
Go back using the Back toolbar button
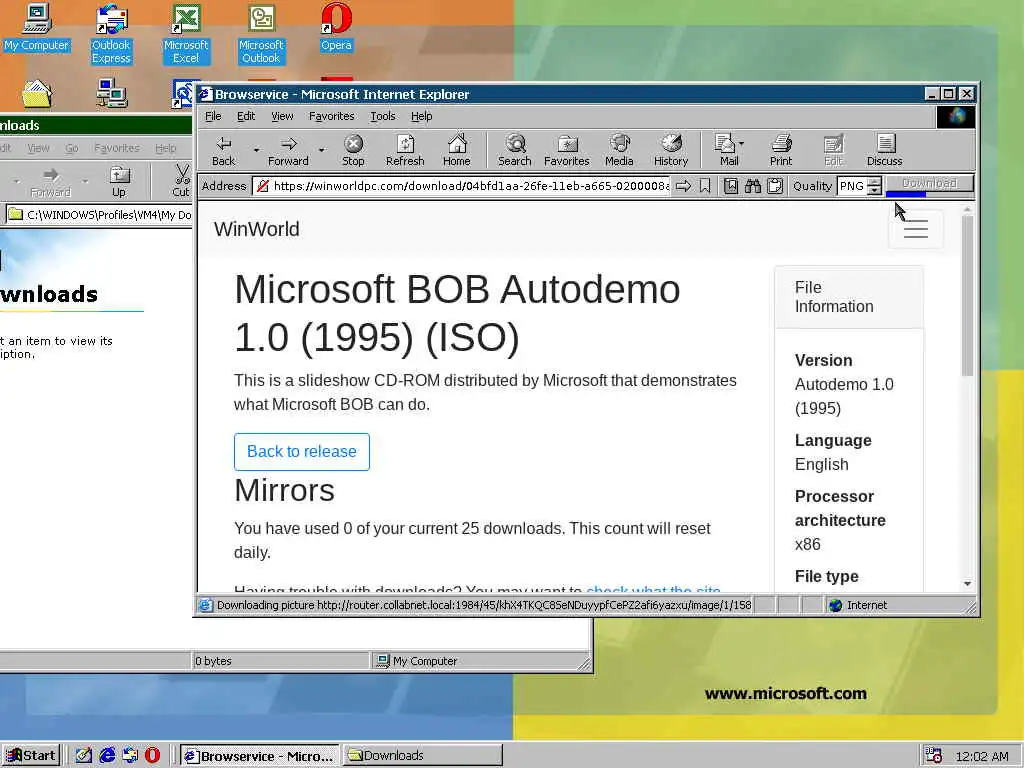pyautogui.click(x=223, y=151)
